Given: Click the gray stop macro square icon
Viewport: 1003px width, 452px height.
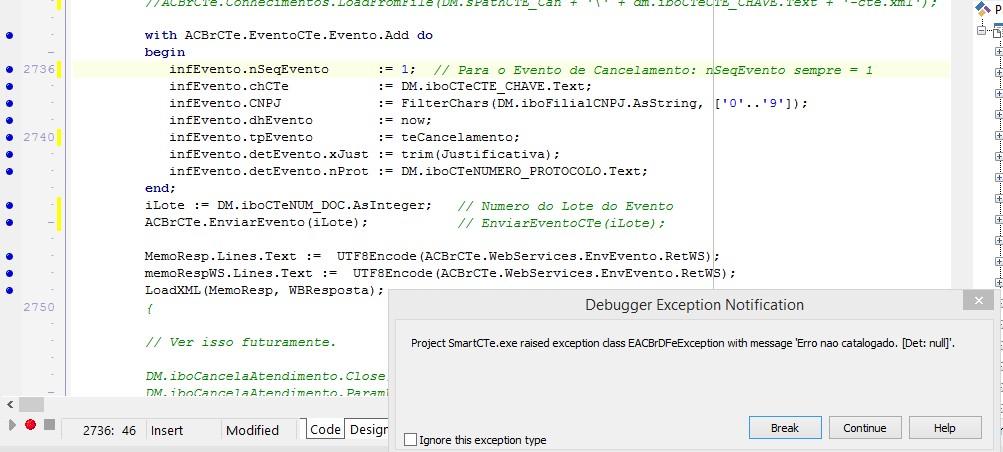Looking at the screenshot, I should click(x=49, y=425).
